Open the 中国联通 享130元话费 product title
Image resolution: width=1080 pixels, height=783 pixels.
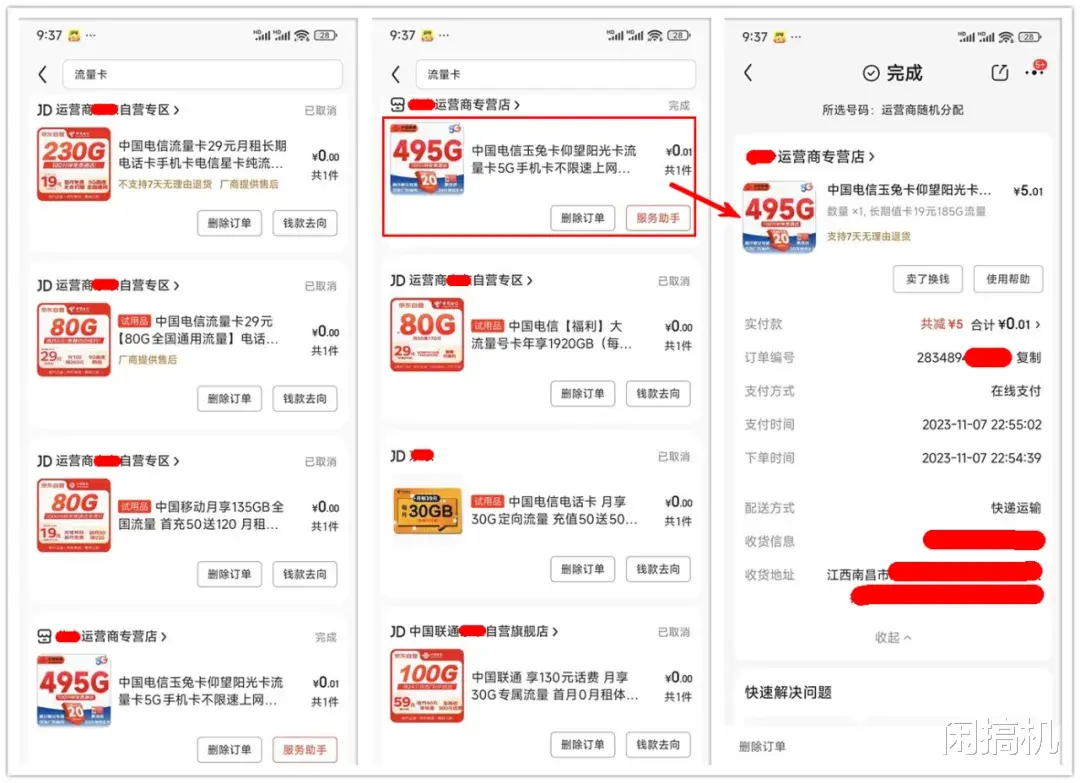coord(554,687)
